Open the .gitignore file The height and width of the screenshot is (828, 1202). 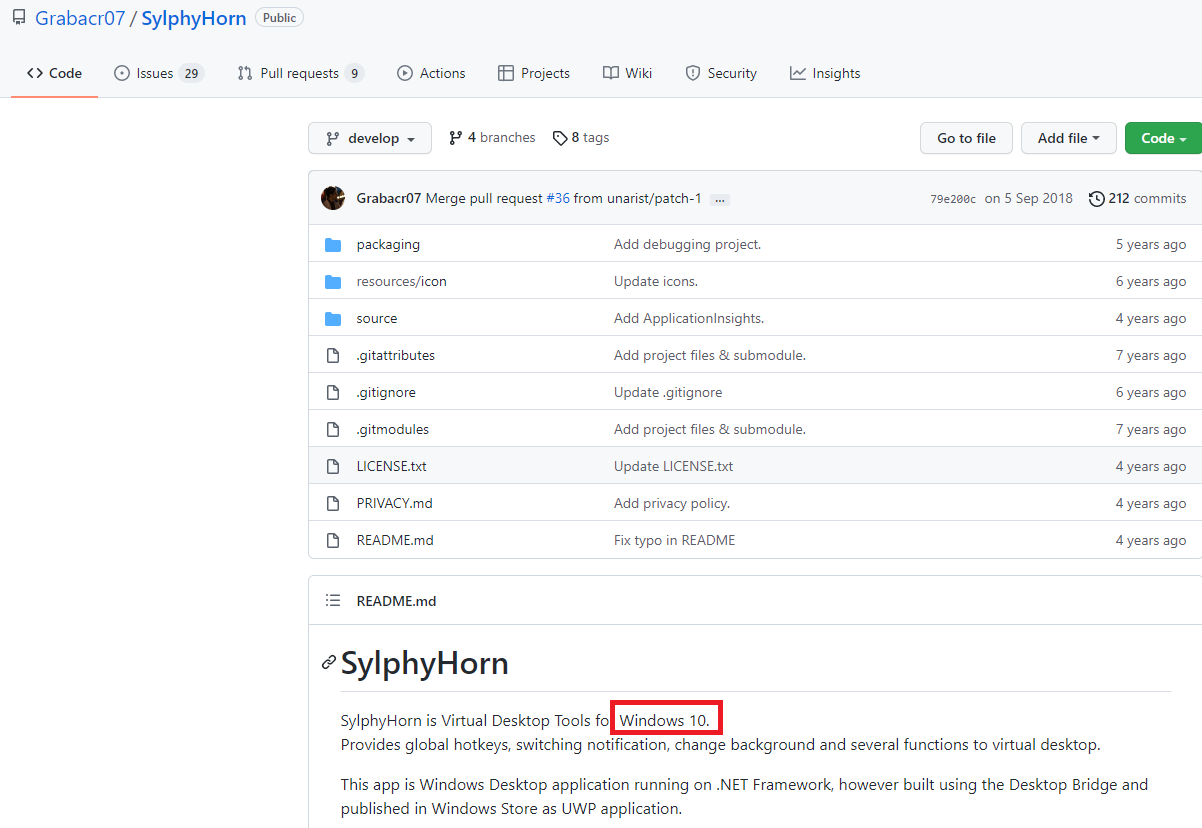[x=386, y=392]
